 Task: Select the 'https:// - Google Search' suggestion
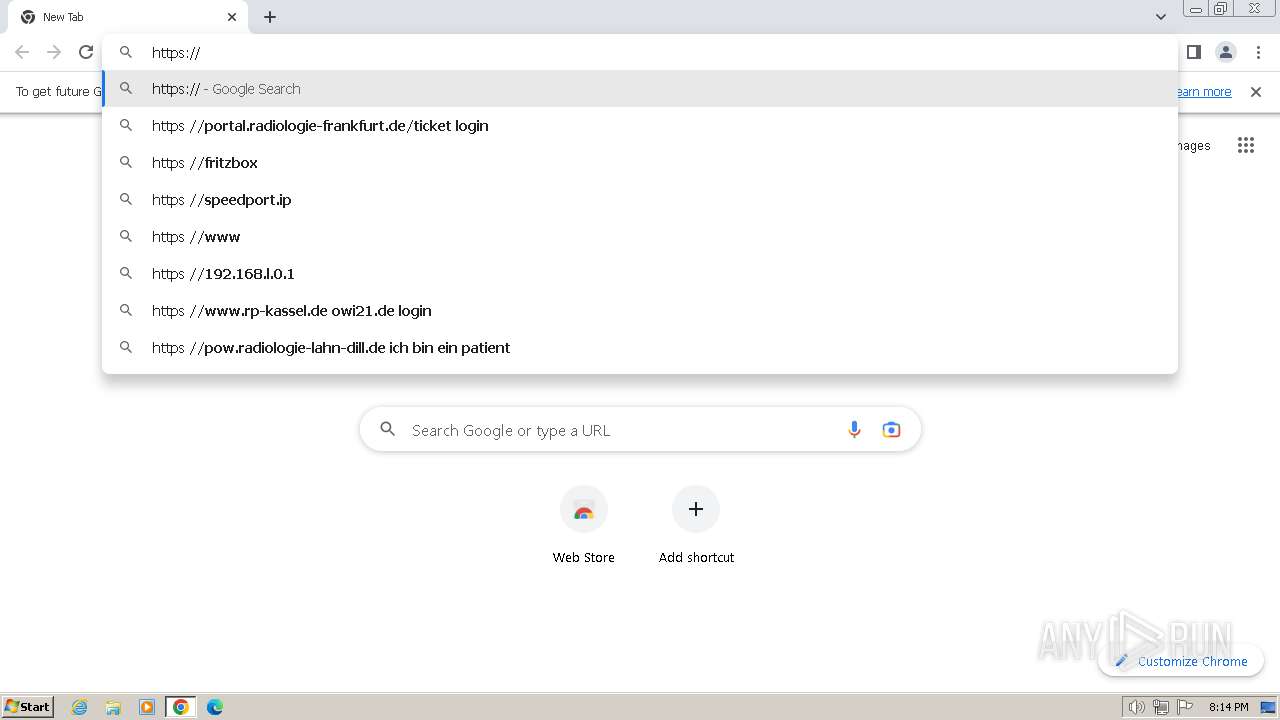point(640,88)
